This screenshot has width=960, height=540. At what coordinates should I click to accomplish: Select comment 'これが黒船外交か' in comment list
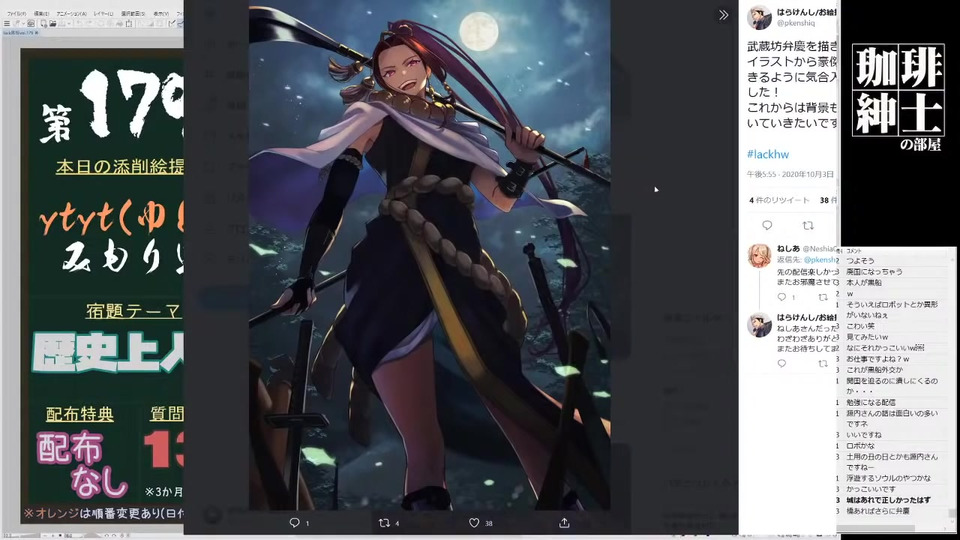tap(874, 370)
